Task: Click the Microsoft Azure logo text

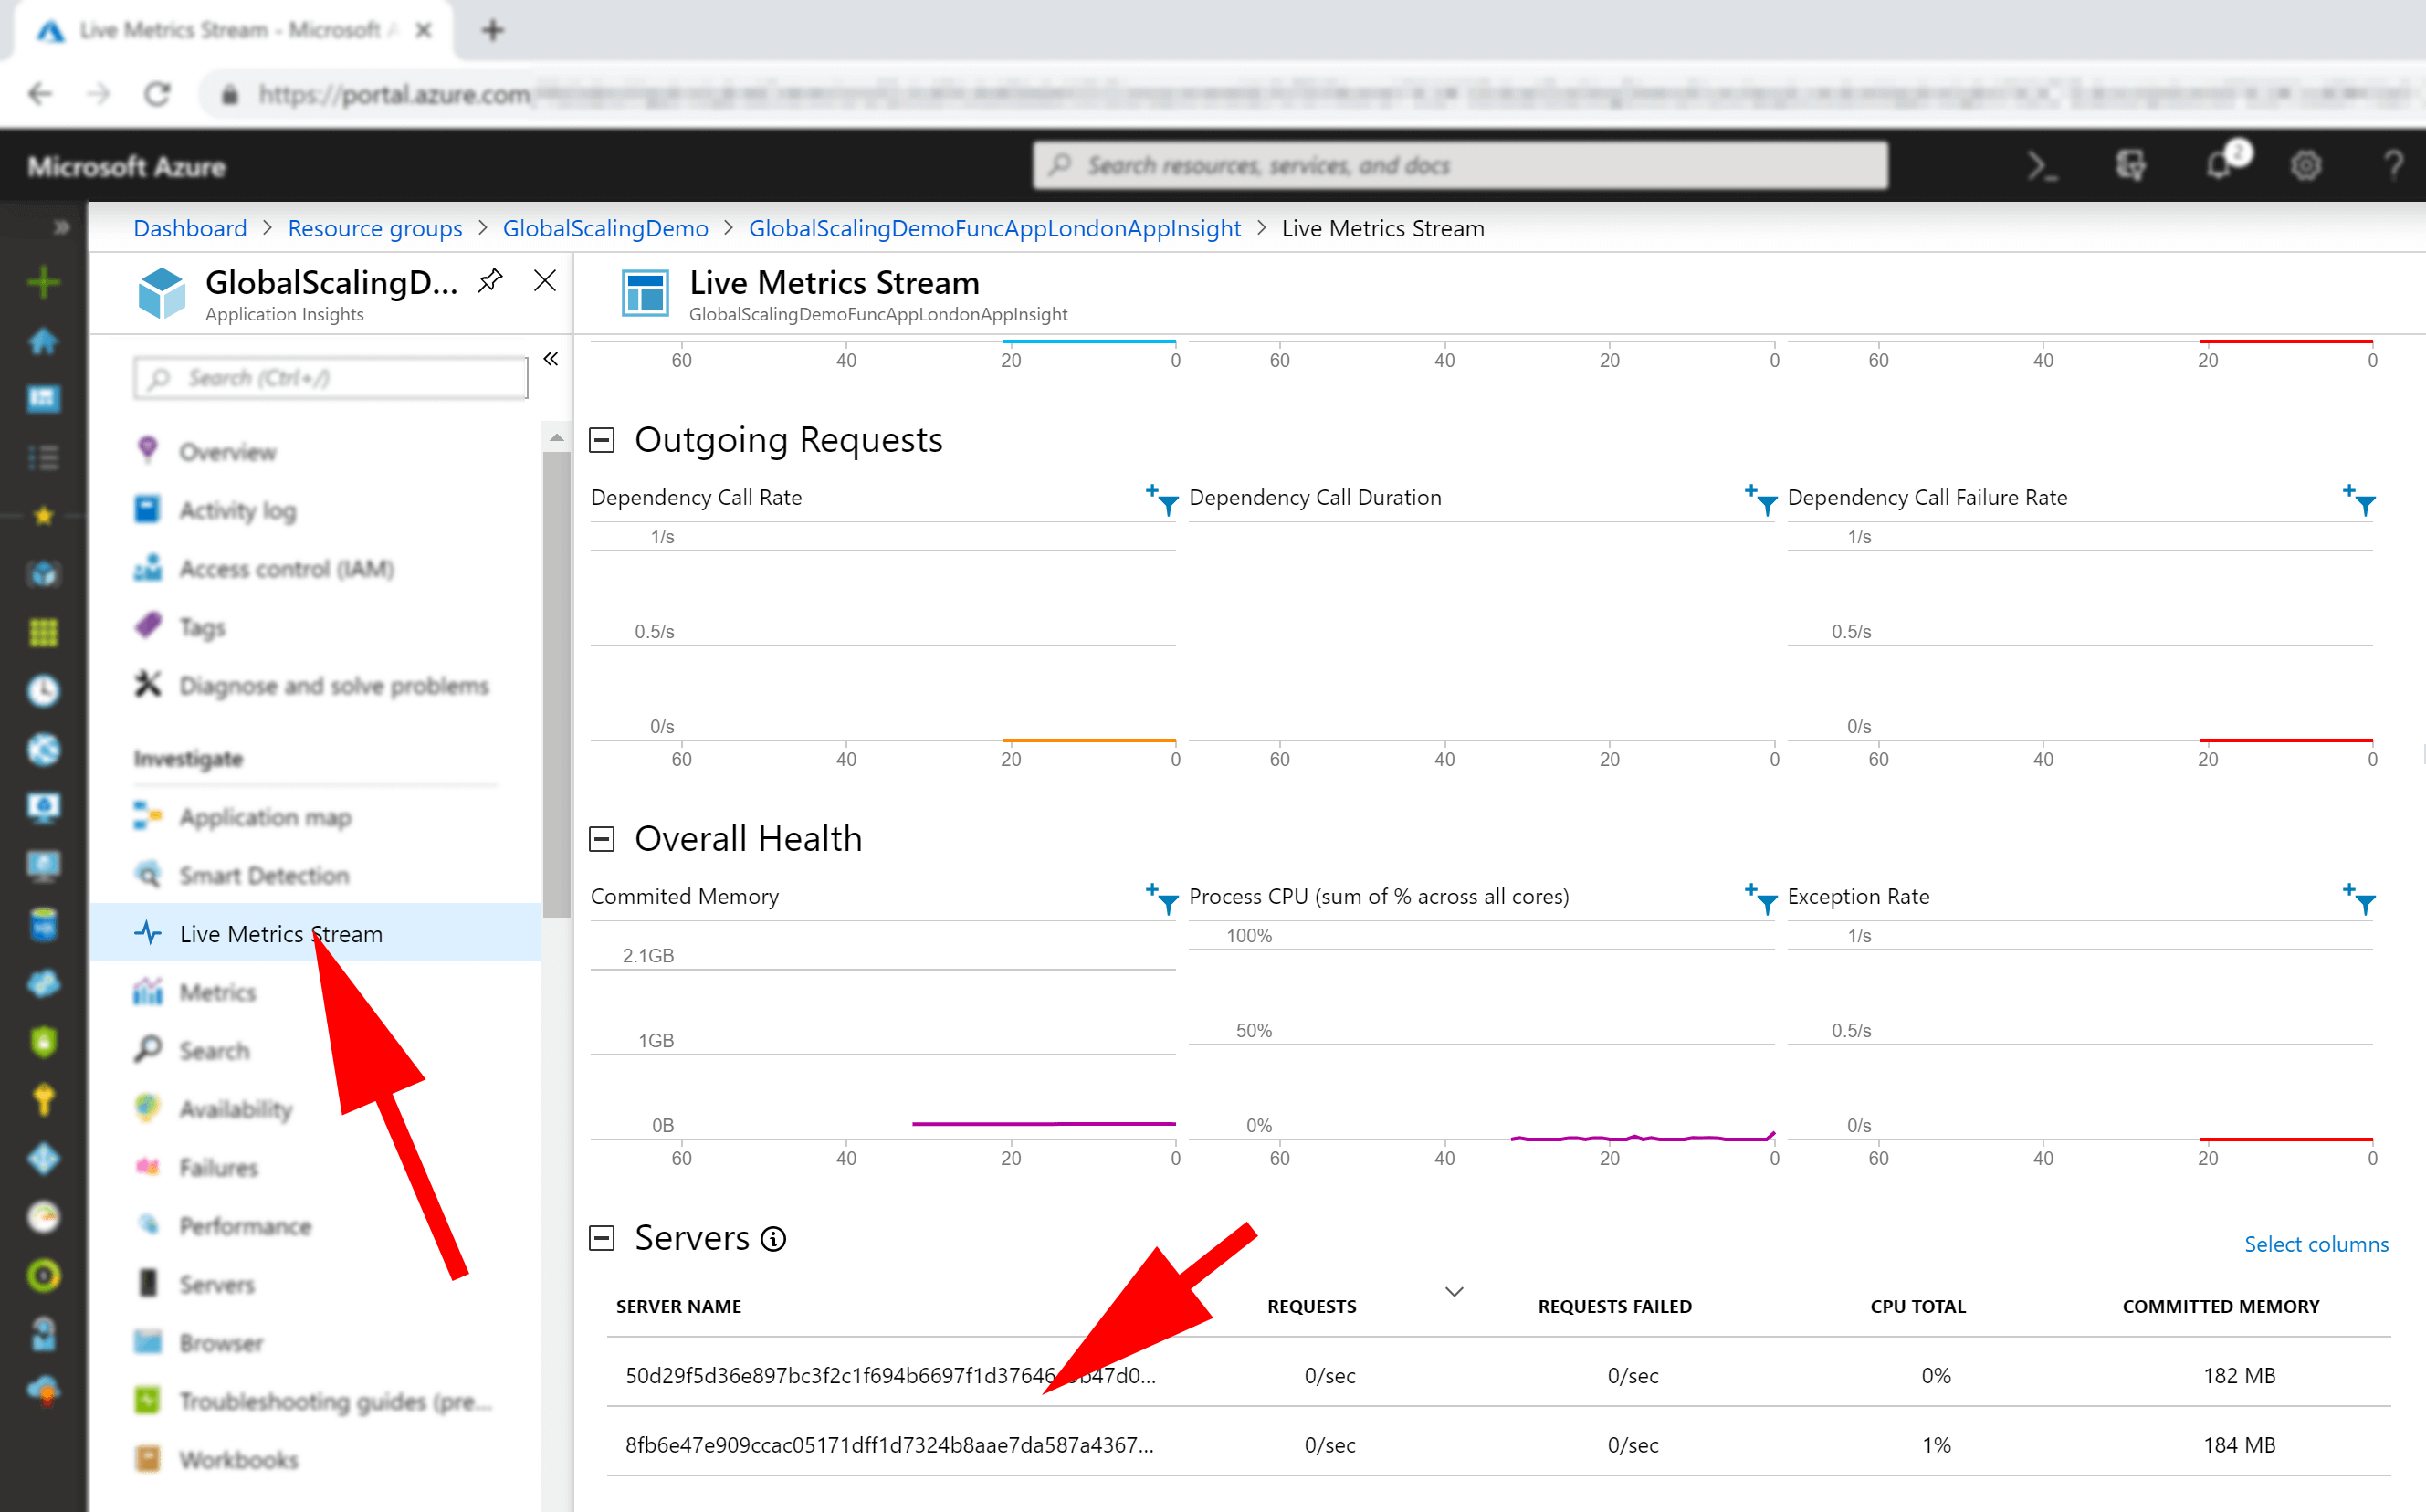Action: tap(127, 167)
